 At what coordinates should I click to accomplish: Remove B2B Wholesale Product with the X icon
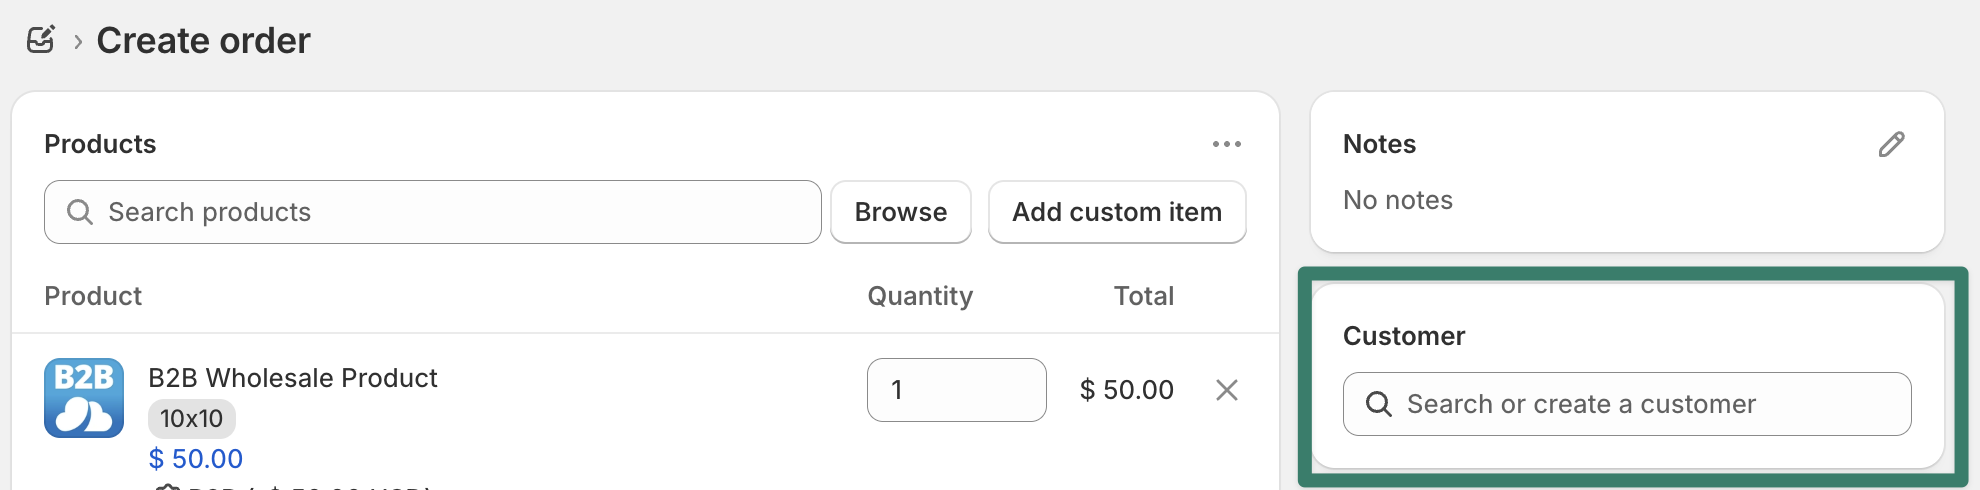click(1226, 390)
